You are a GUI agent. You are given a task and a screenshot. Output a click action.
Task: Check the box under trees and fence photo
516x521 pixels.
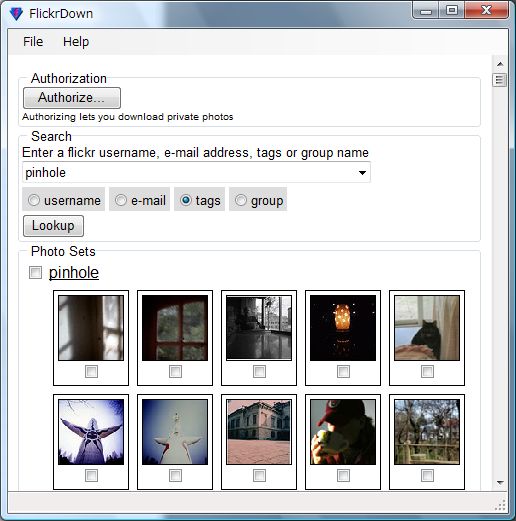point(427,476)
